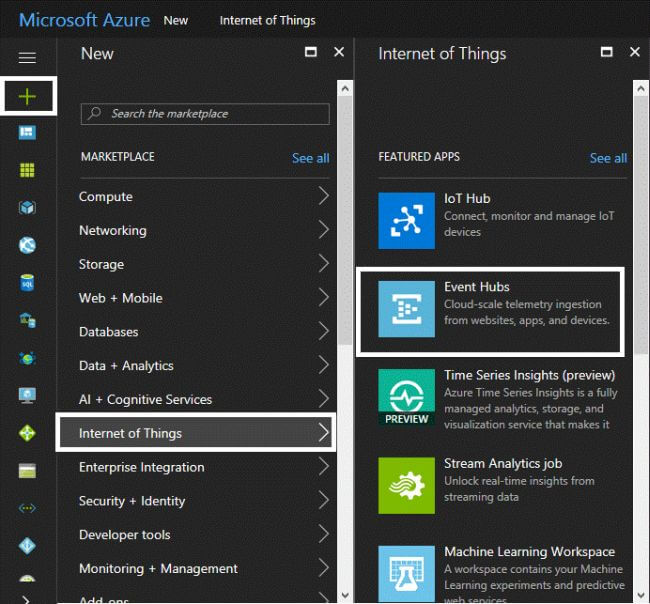Open Virtual networks angle-bracket icon
Image resolution: width=650 pixels, height=604 pixels.
(x=27, y=508)
